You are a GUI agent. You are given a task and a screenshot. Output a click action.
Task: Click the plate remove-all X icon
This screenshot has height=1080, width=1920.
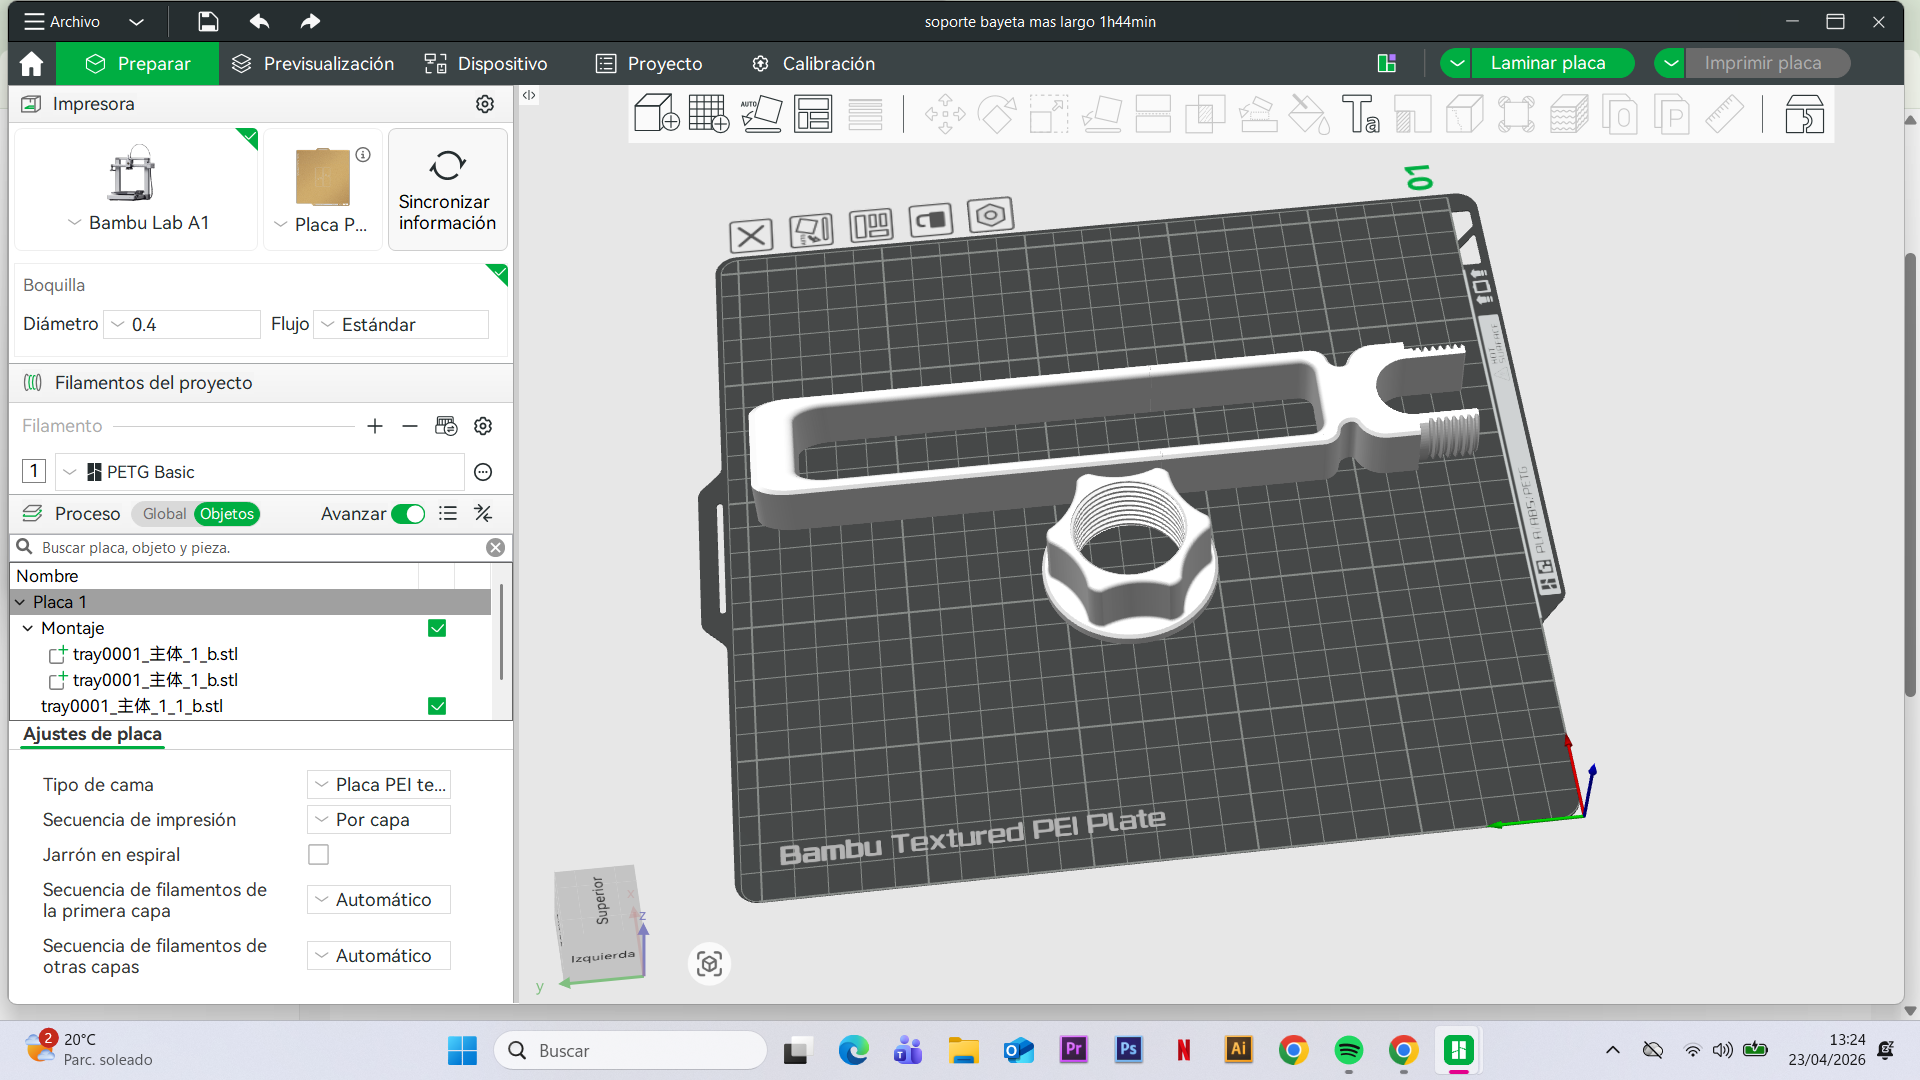pyautogui.click(x=751, y=236)
